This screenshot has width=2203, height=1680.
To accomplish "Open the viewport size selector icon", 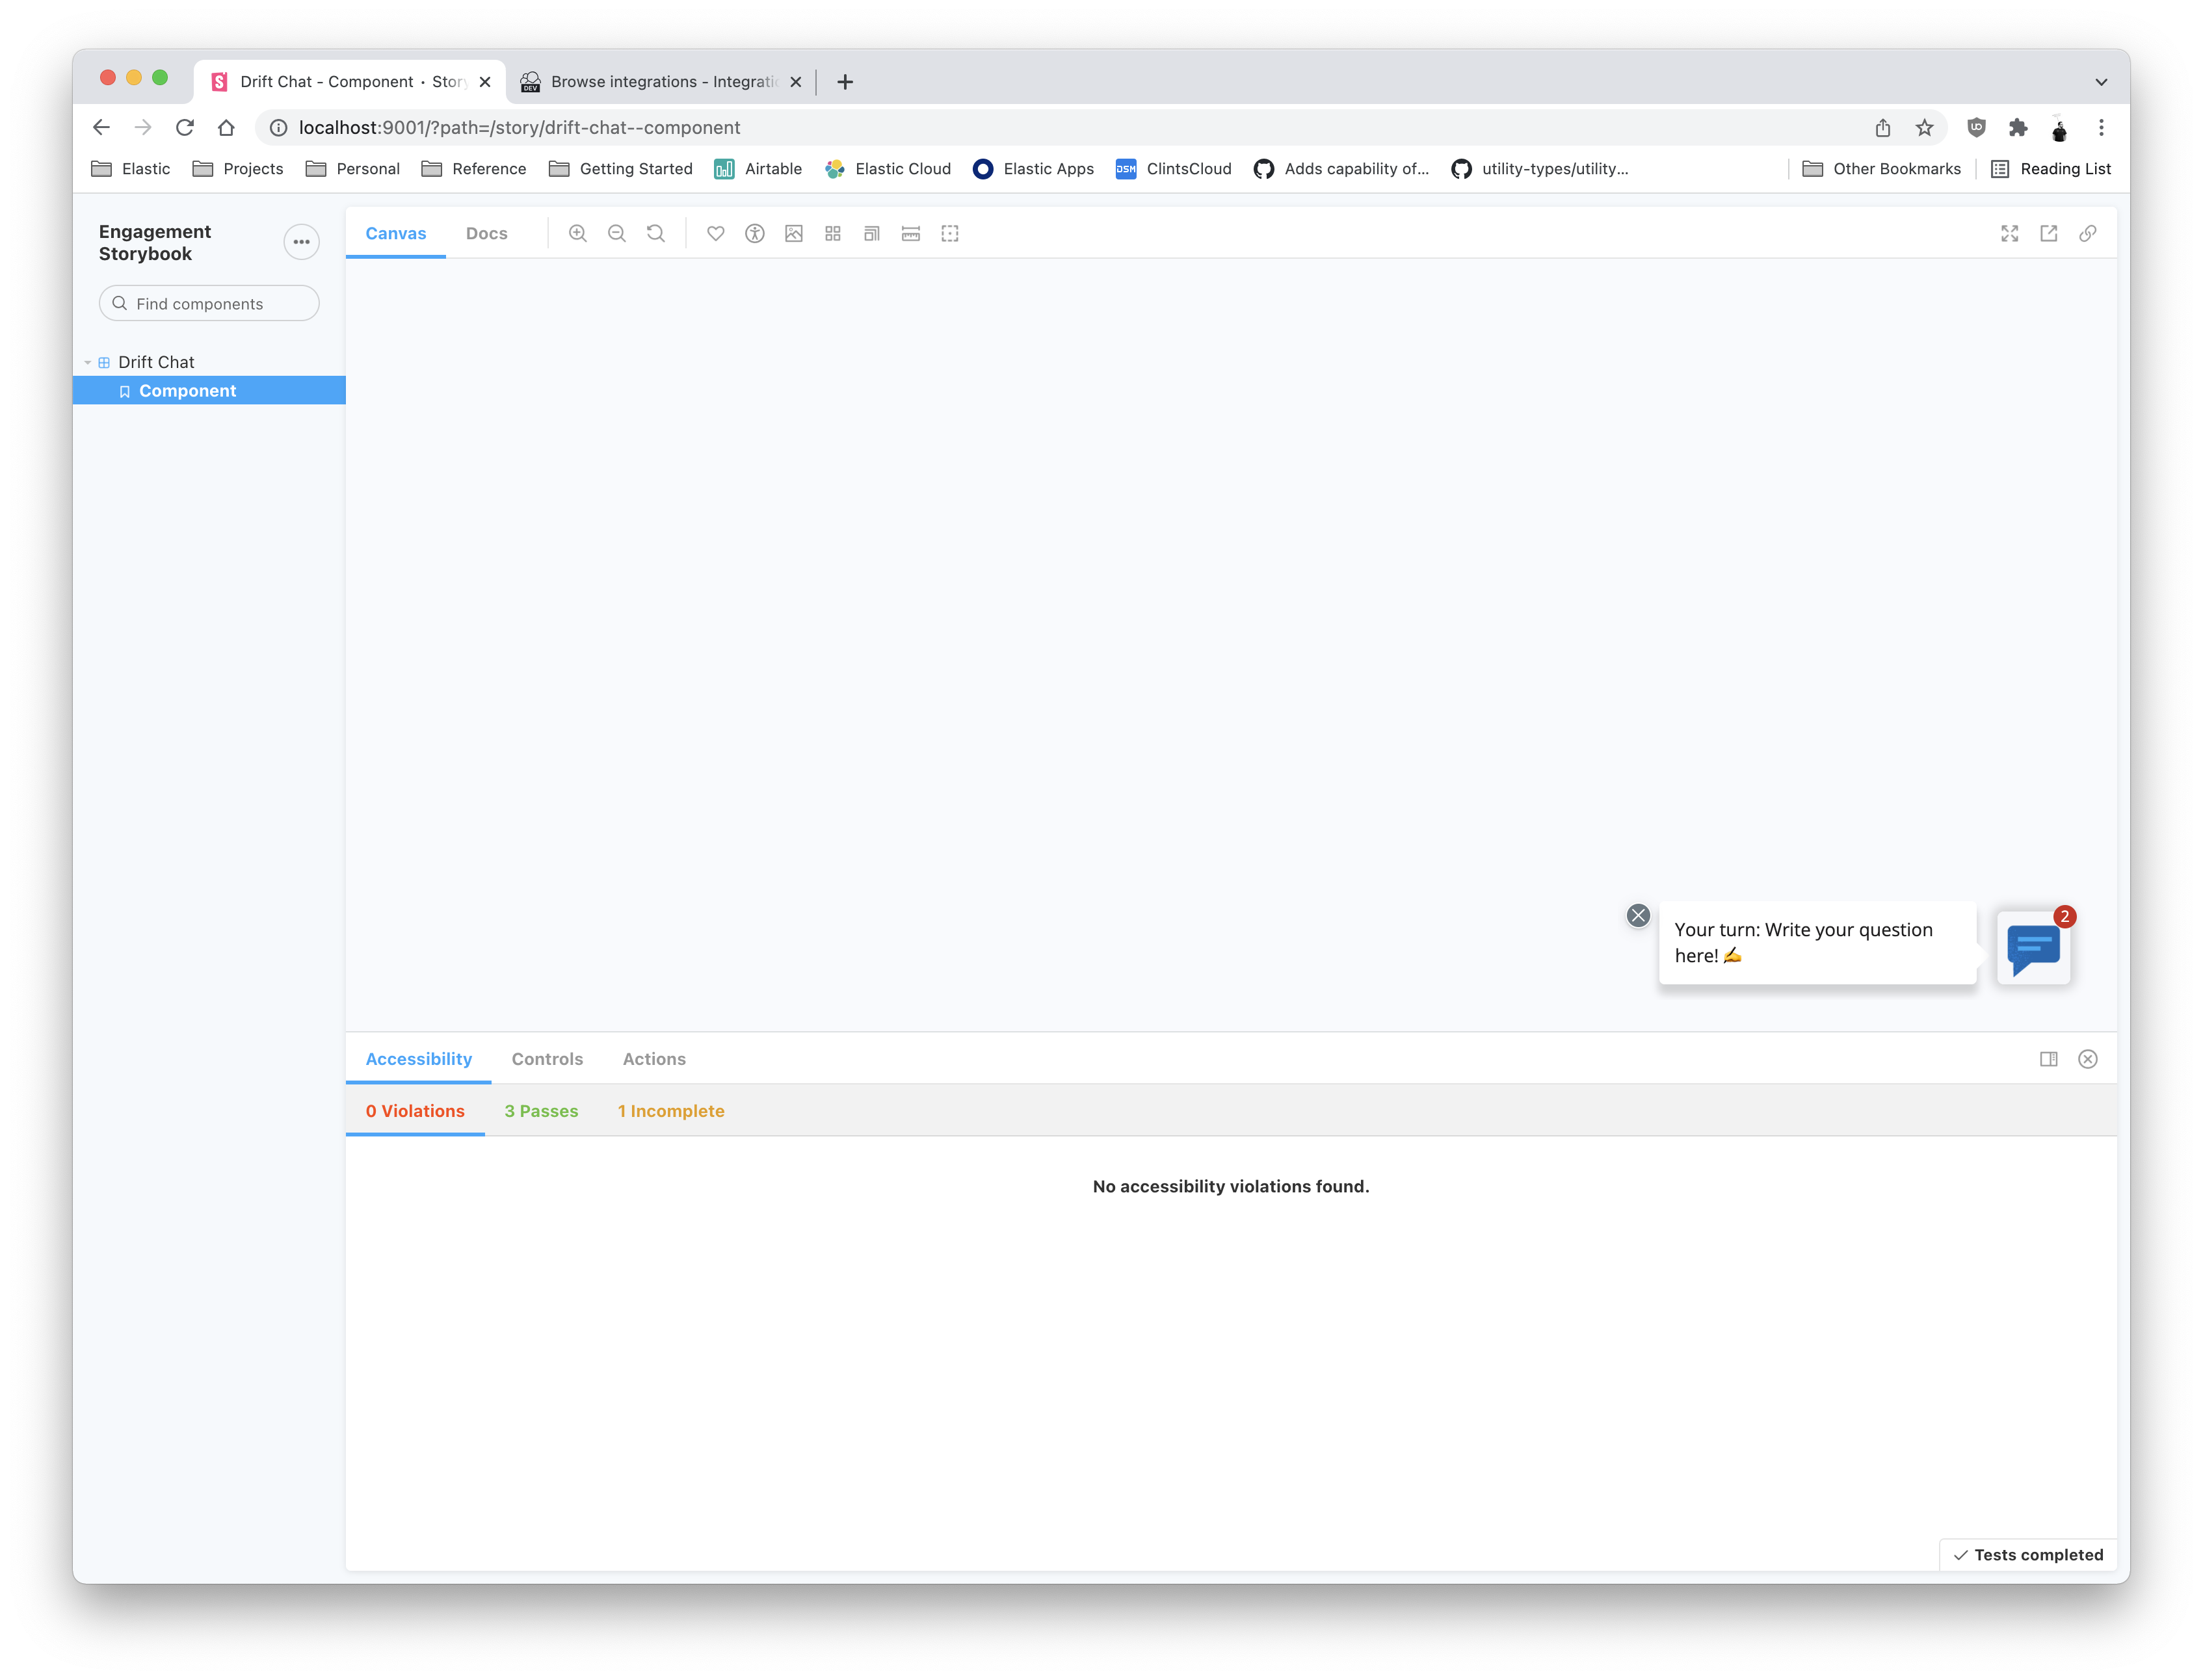I will click(x=872, y=233).
